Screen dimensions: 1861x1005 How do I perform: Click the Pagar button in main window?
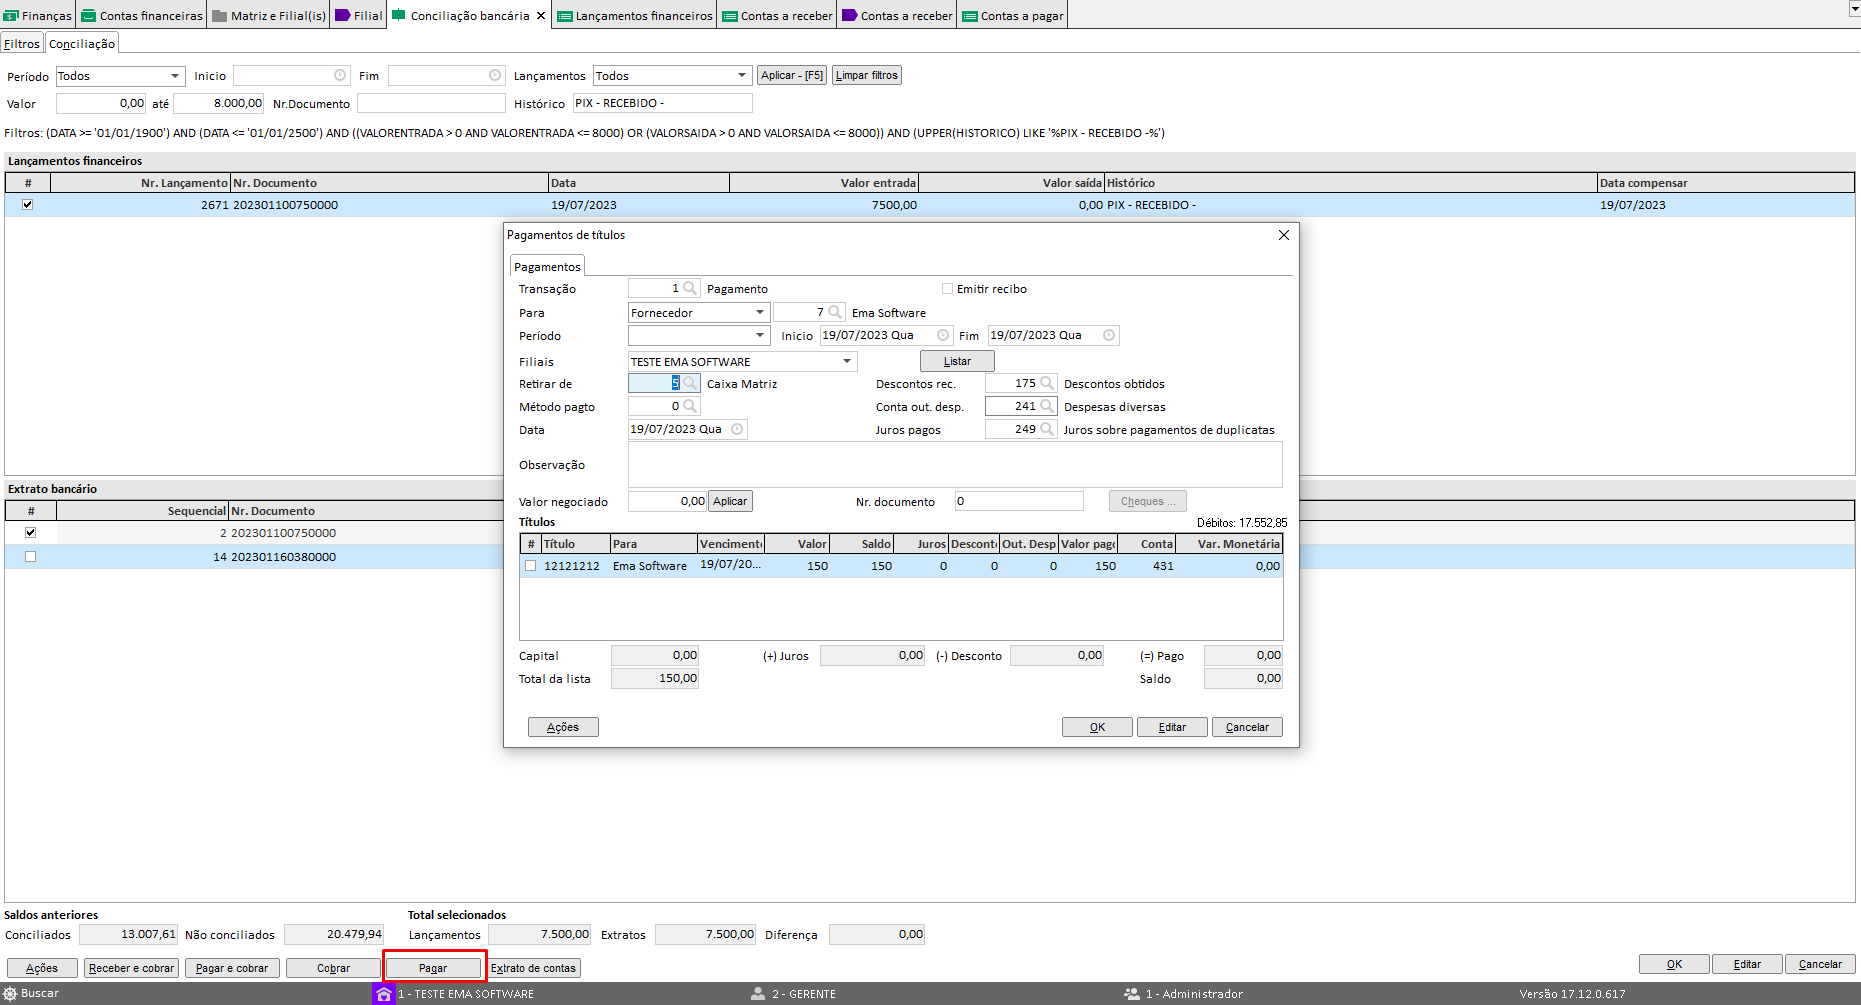pos(433,968)
